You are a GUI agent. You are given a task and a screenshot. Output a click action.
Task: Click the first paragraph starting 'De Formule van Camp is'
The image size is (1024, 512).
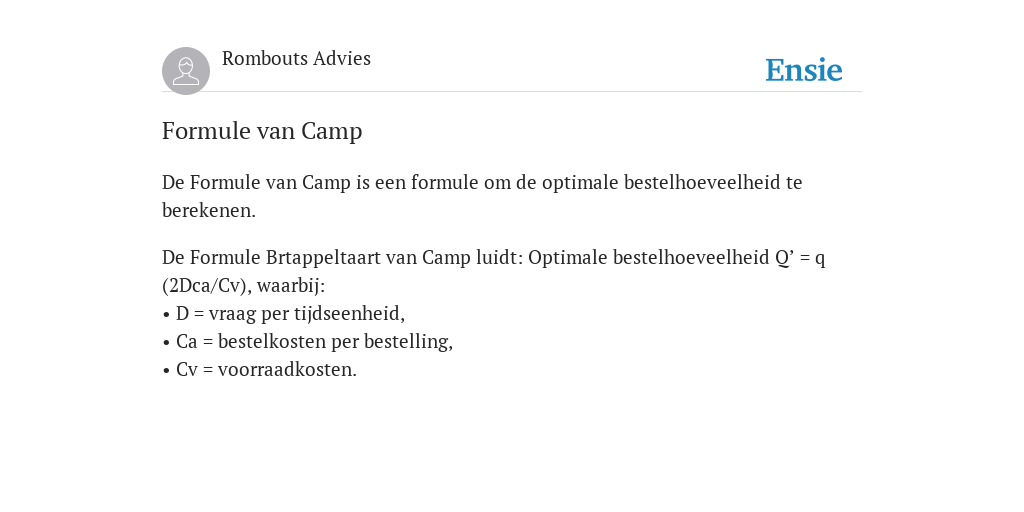pos(482,196)
